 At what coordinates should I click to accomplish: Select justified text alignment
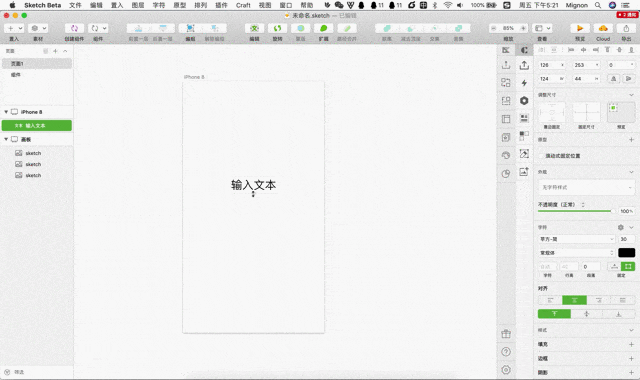pos(623,300)
